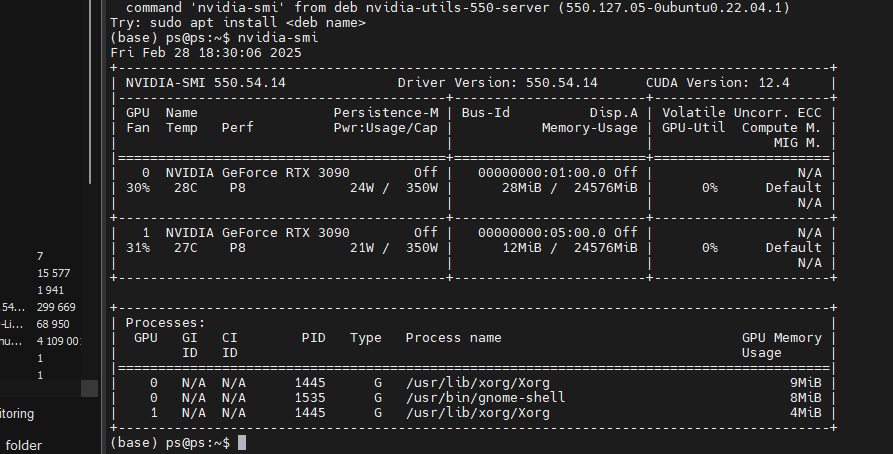Image resolution: width=893 pixels, height=454 pixels.
Task: Click the bus ID '00000000:01:00.0'
Action: [542, 173]
